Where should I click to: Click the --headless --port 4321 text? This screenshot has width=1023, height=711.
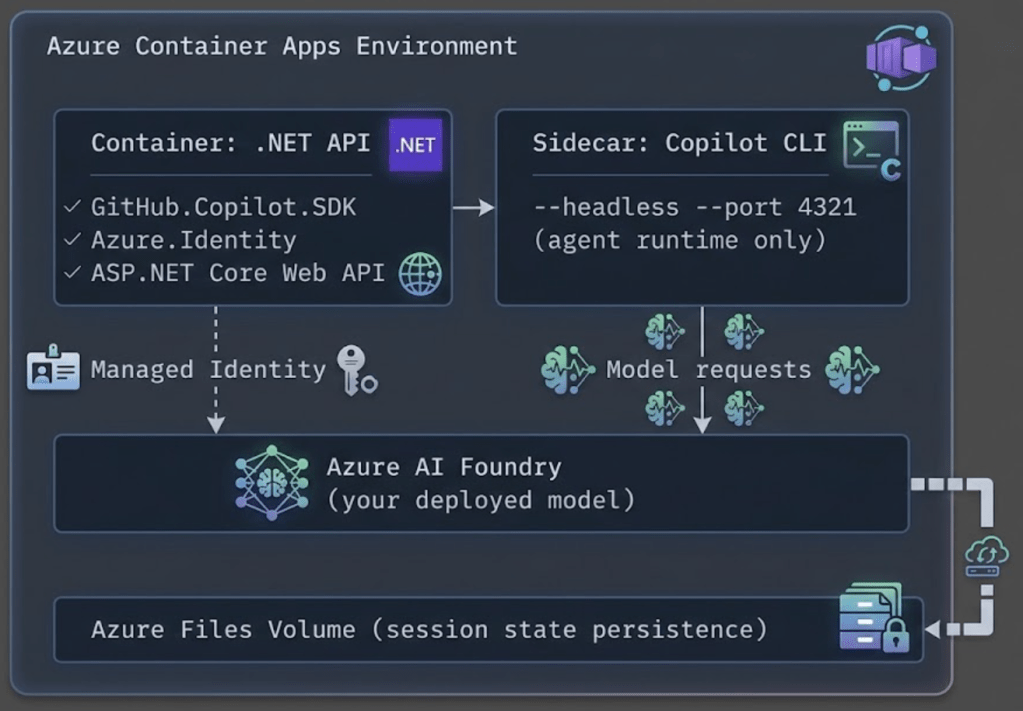(694, 207)
